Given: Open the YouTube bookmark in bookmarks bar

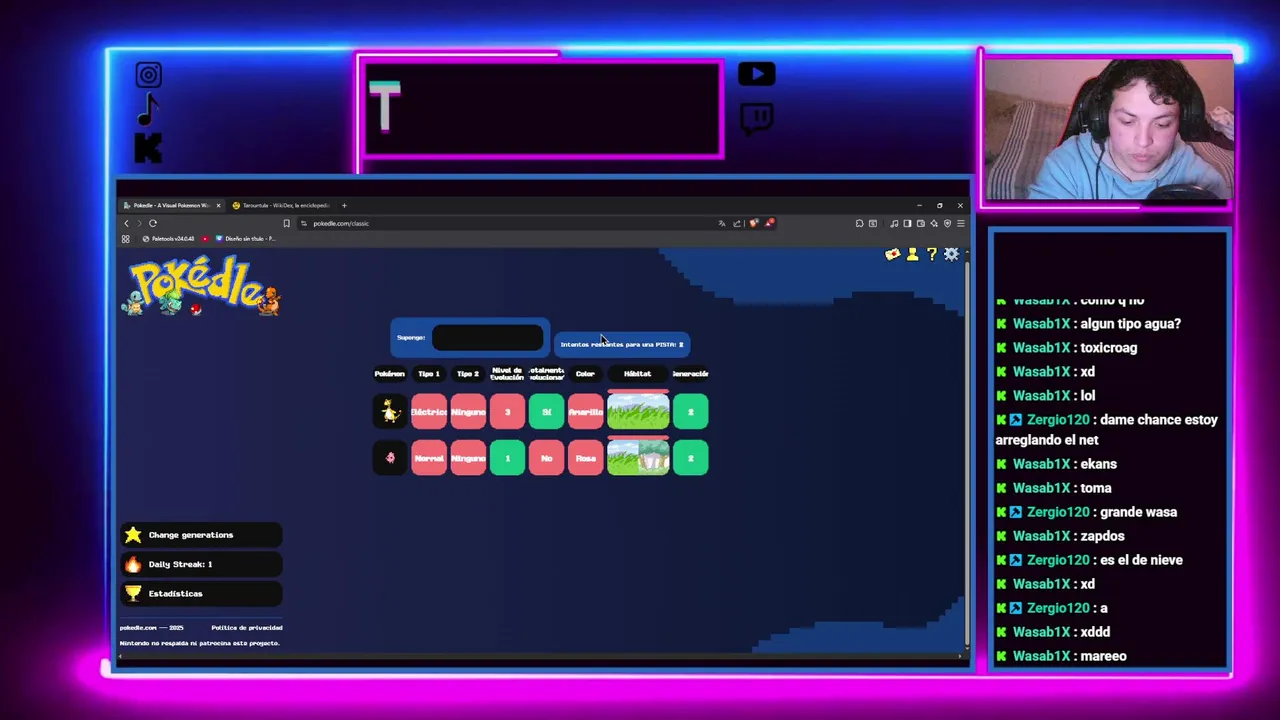Looking at the screenshot, I should coord(205,239).
